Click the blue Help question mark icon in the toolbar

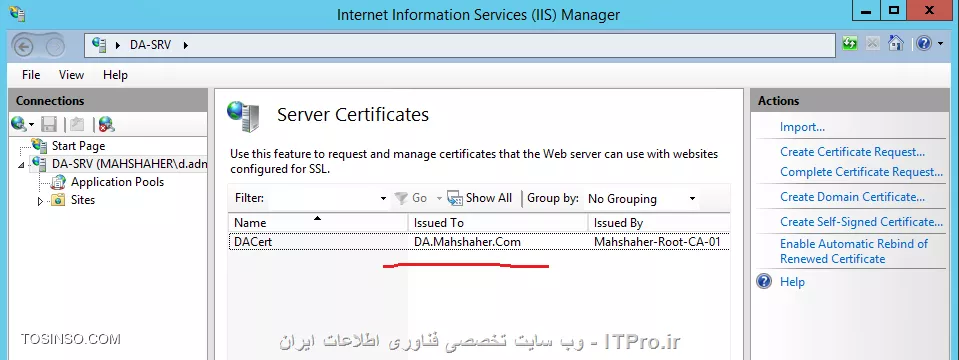tap(924, 43)
